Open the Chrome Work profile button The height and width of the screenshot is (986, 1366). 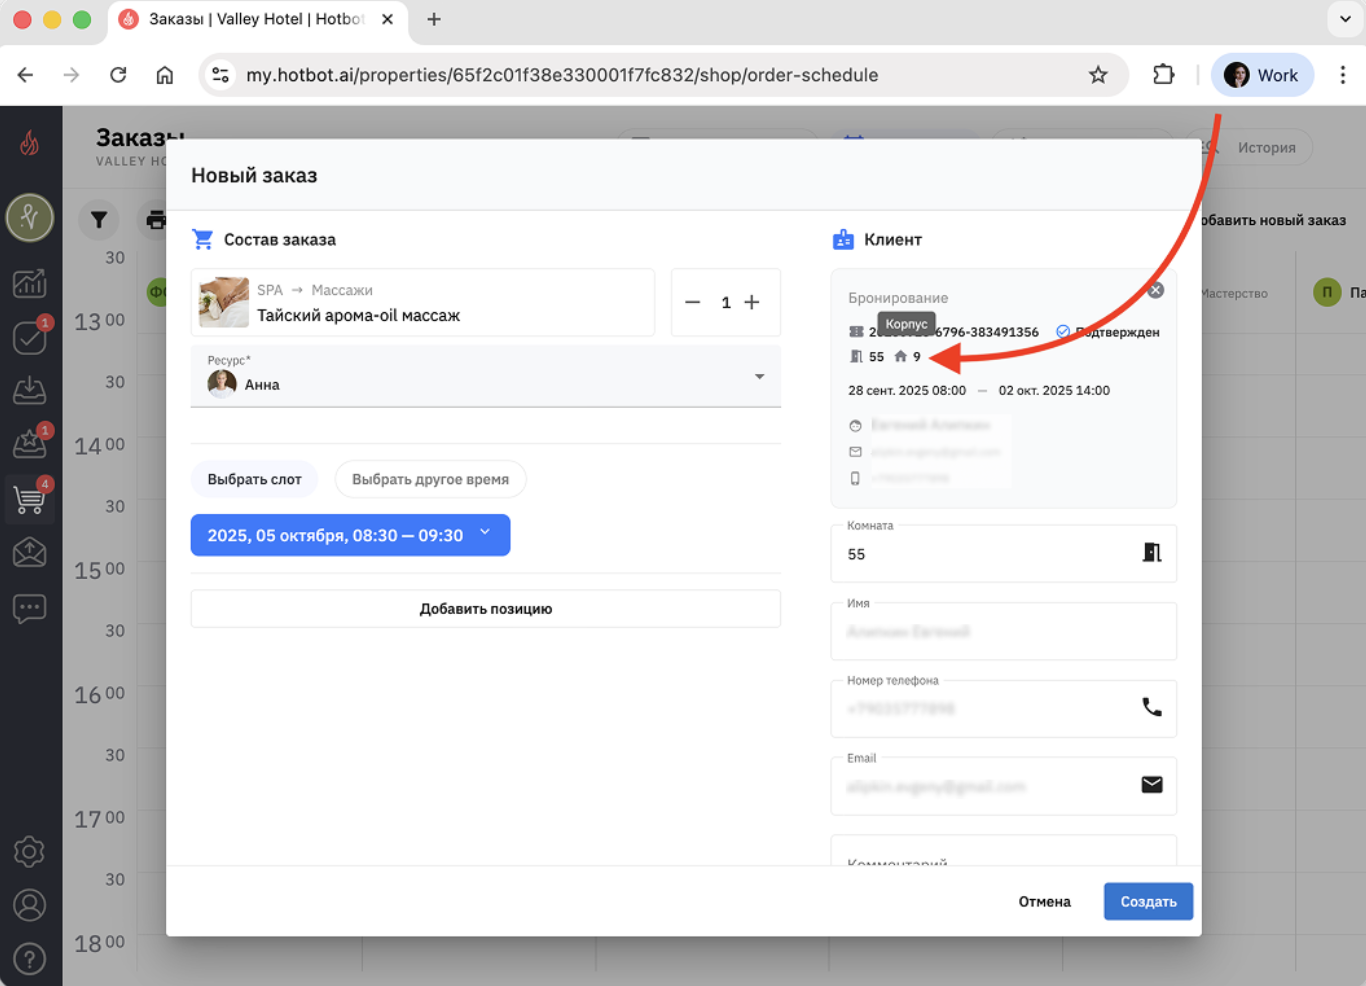click(1262, 75)
